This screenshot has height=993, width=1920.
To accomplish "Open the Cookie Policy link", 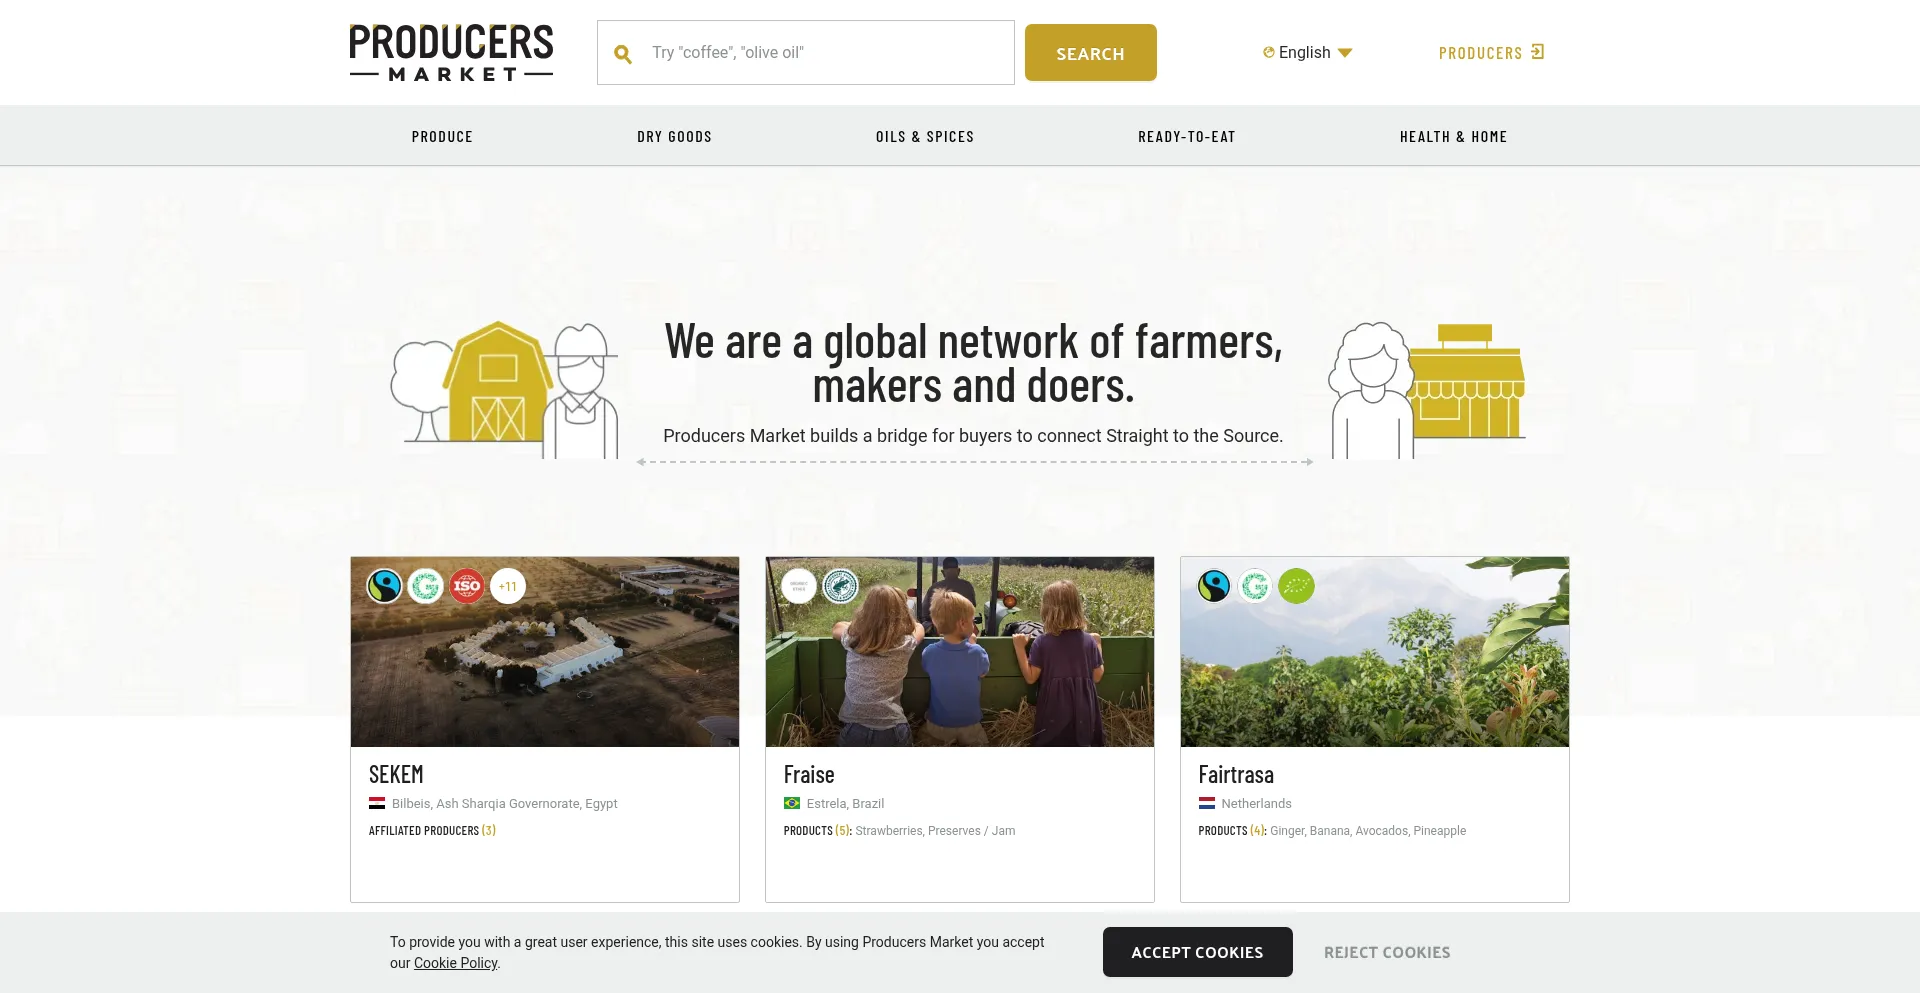I will click(x=456, y=963).
